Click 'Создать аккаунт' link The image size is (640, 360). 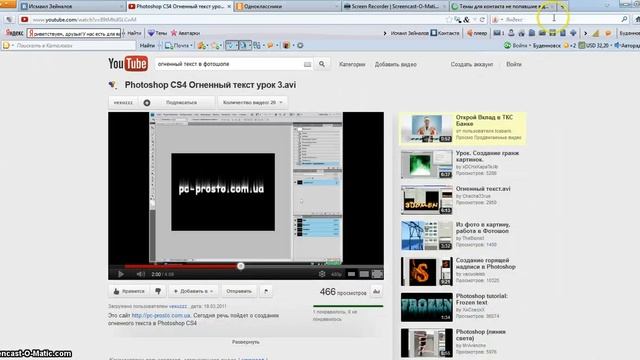tap(472, 64)
